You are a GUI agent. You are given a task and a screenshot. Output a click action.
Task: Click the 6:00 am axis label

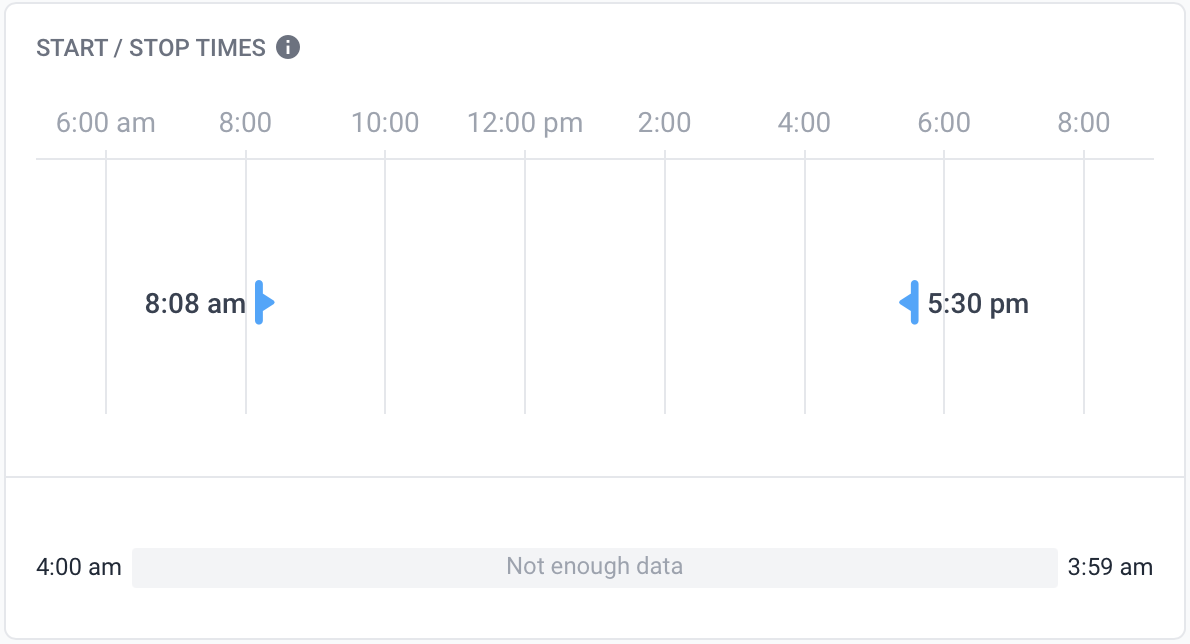click(x=105, y=122)
